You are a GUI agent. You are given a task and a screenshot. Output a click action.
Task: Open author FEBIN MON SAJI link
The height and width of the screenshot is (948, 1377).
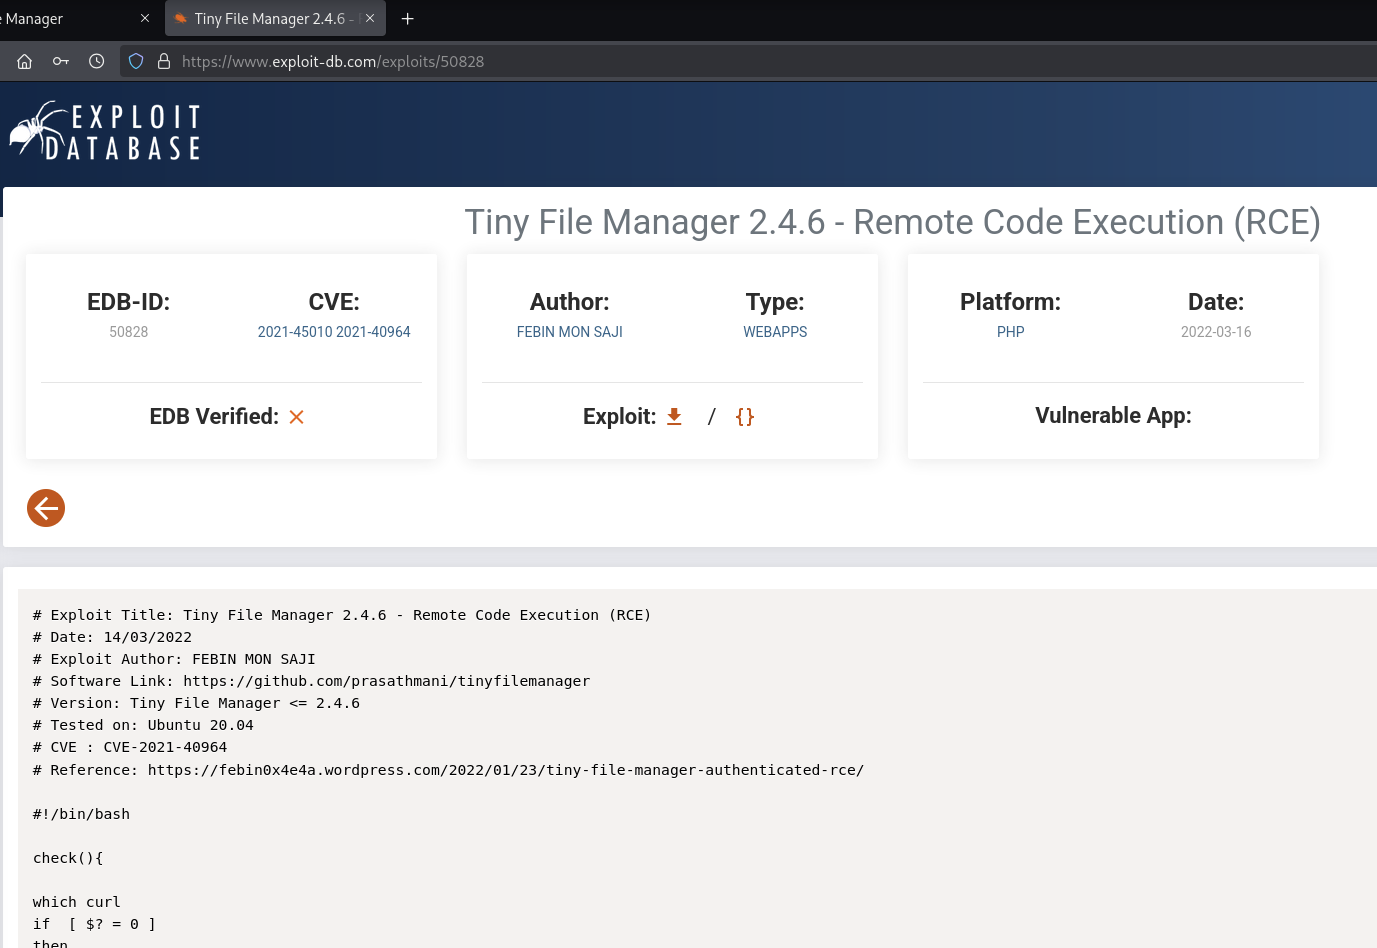tap(569, 332)
